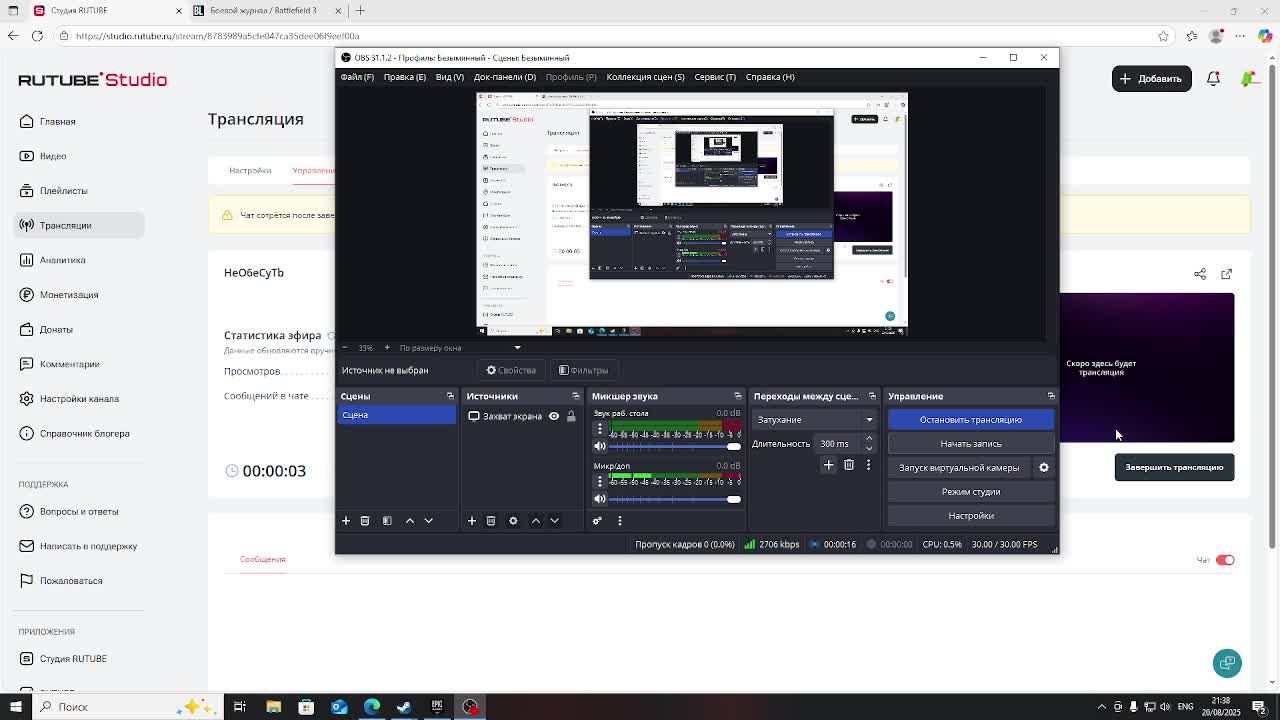The width and height of the screenshot is (1280, 720).
Task: Switch to the Battlefield 3 browser tab
Action: (x=268, y=11)
